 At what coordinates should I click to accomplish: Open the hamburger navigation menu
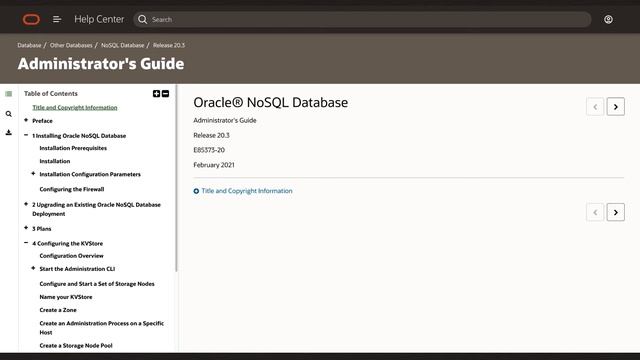point(57,19)
